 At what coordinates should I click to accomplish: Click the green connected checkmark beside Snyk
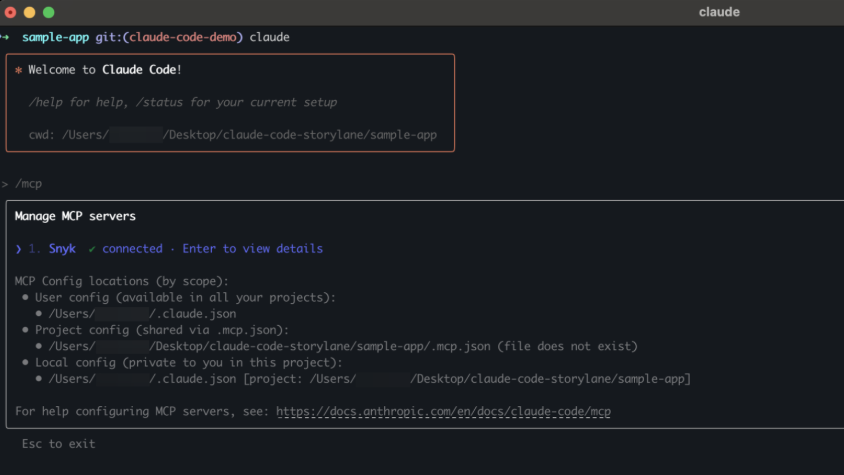[x=92, y=249]
